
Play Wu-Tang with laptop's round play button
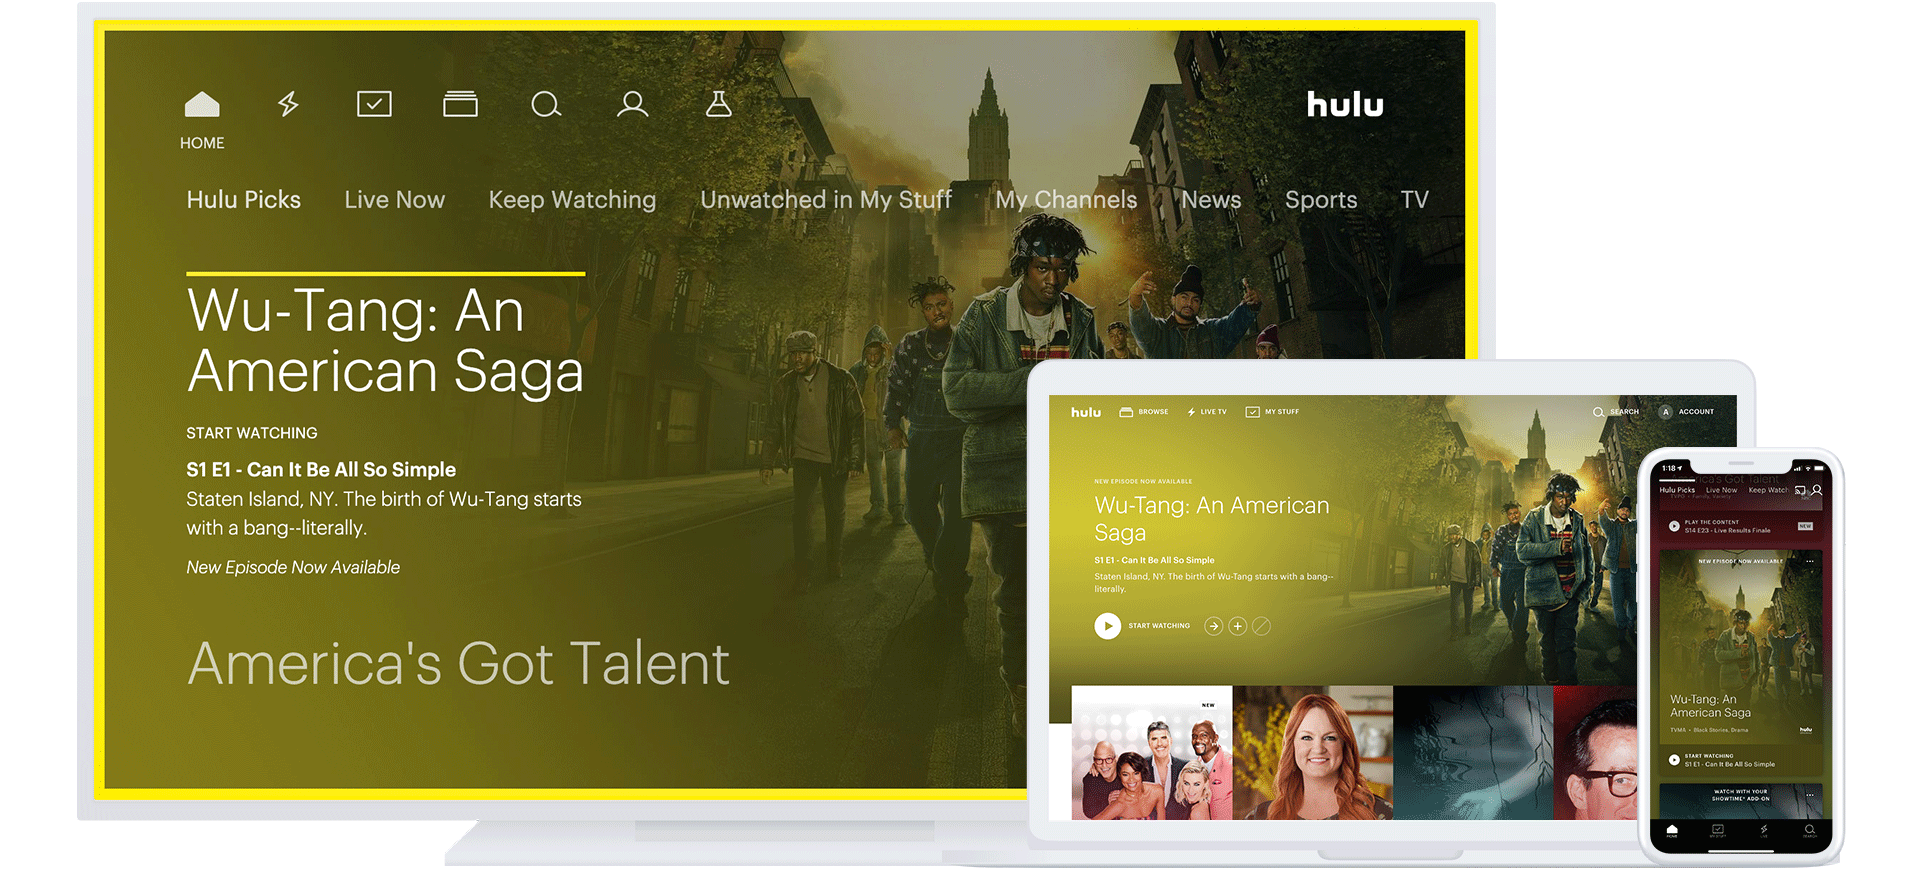pyautogui.click(x=1107, y=626)
